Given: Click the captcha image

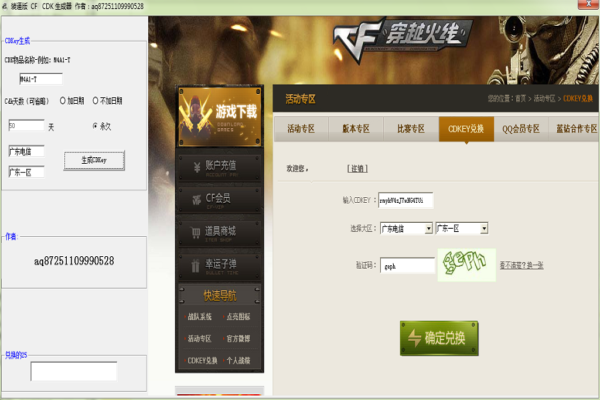Looking at the screenshot, I should click(466, 265).
